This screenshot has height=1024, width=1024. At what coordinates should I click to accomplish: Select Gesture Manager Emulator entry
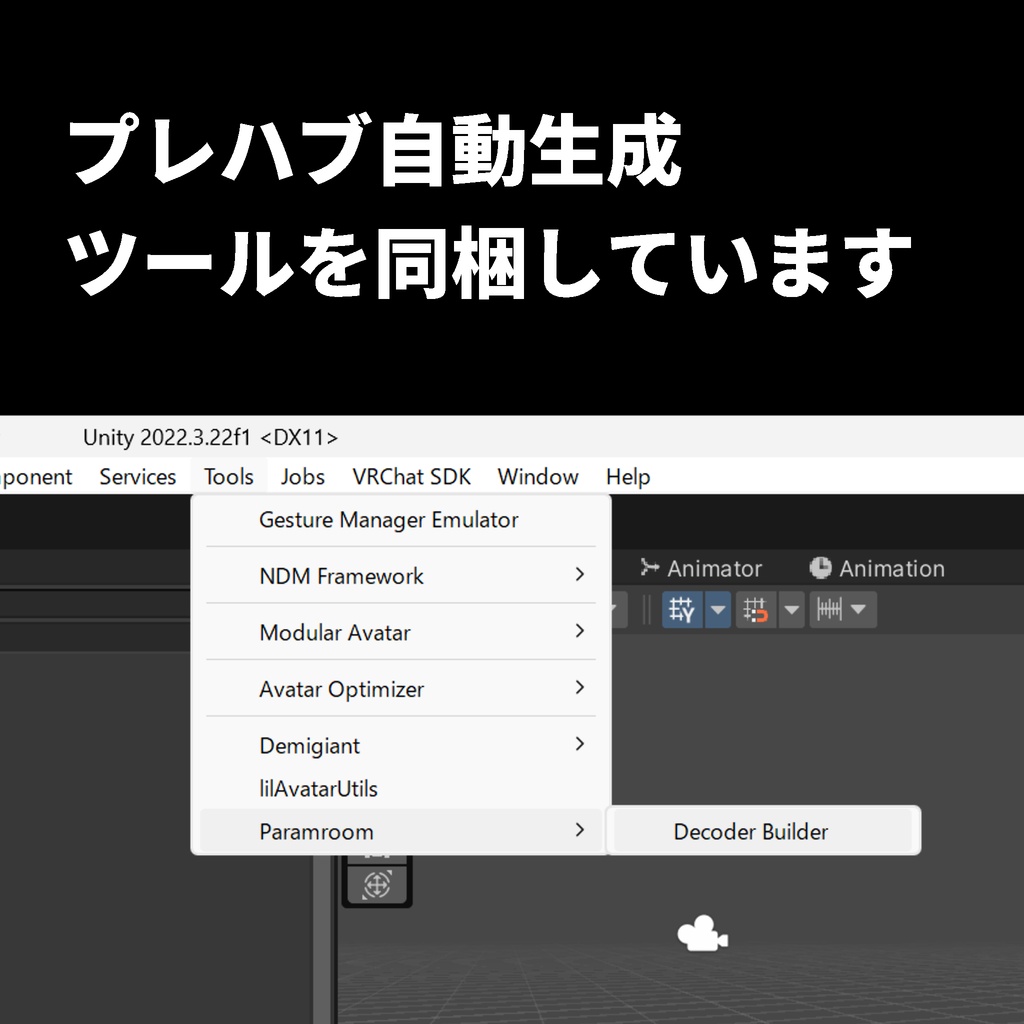coord(401,520)
